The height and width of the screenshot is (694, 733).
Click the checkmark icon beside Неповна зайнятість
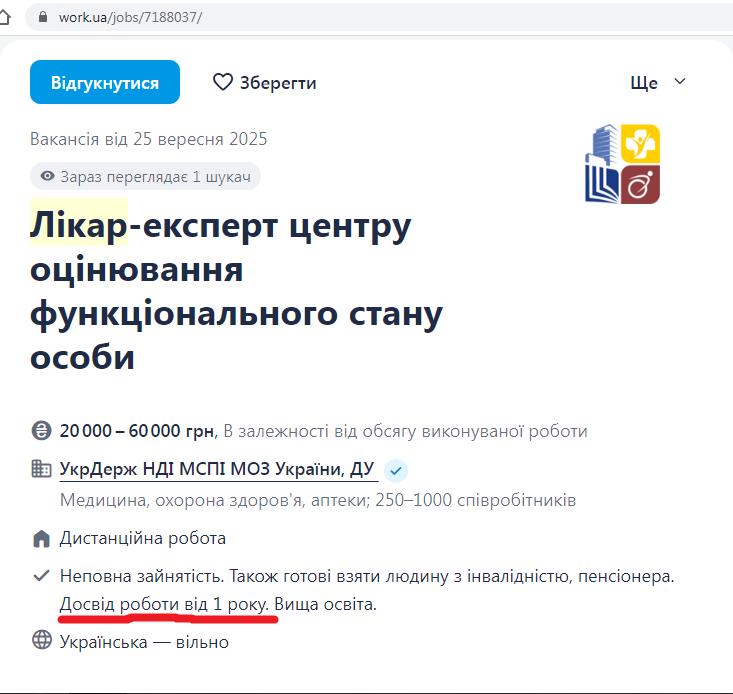[41, 576]
